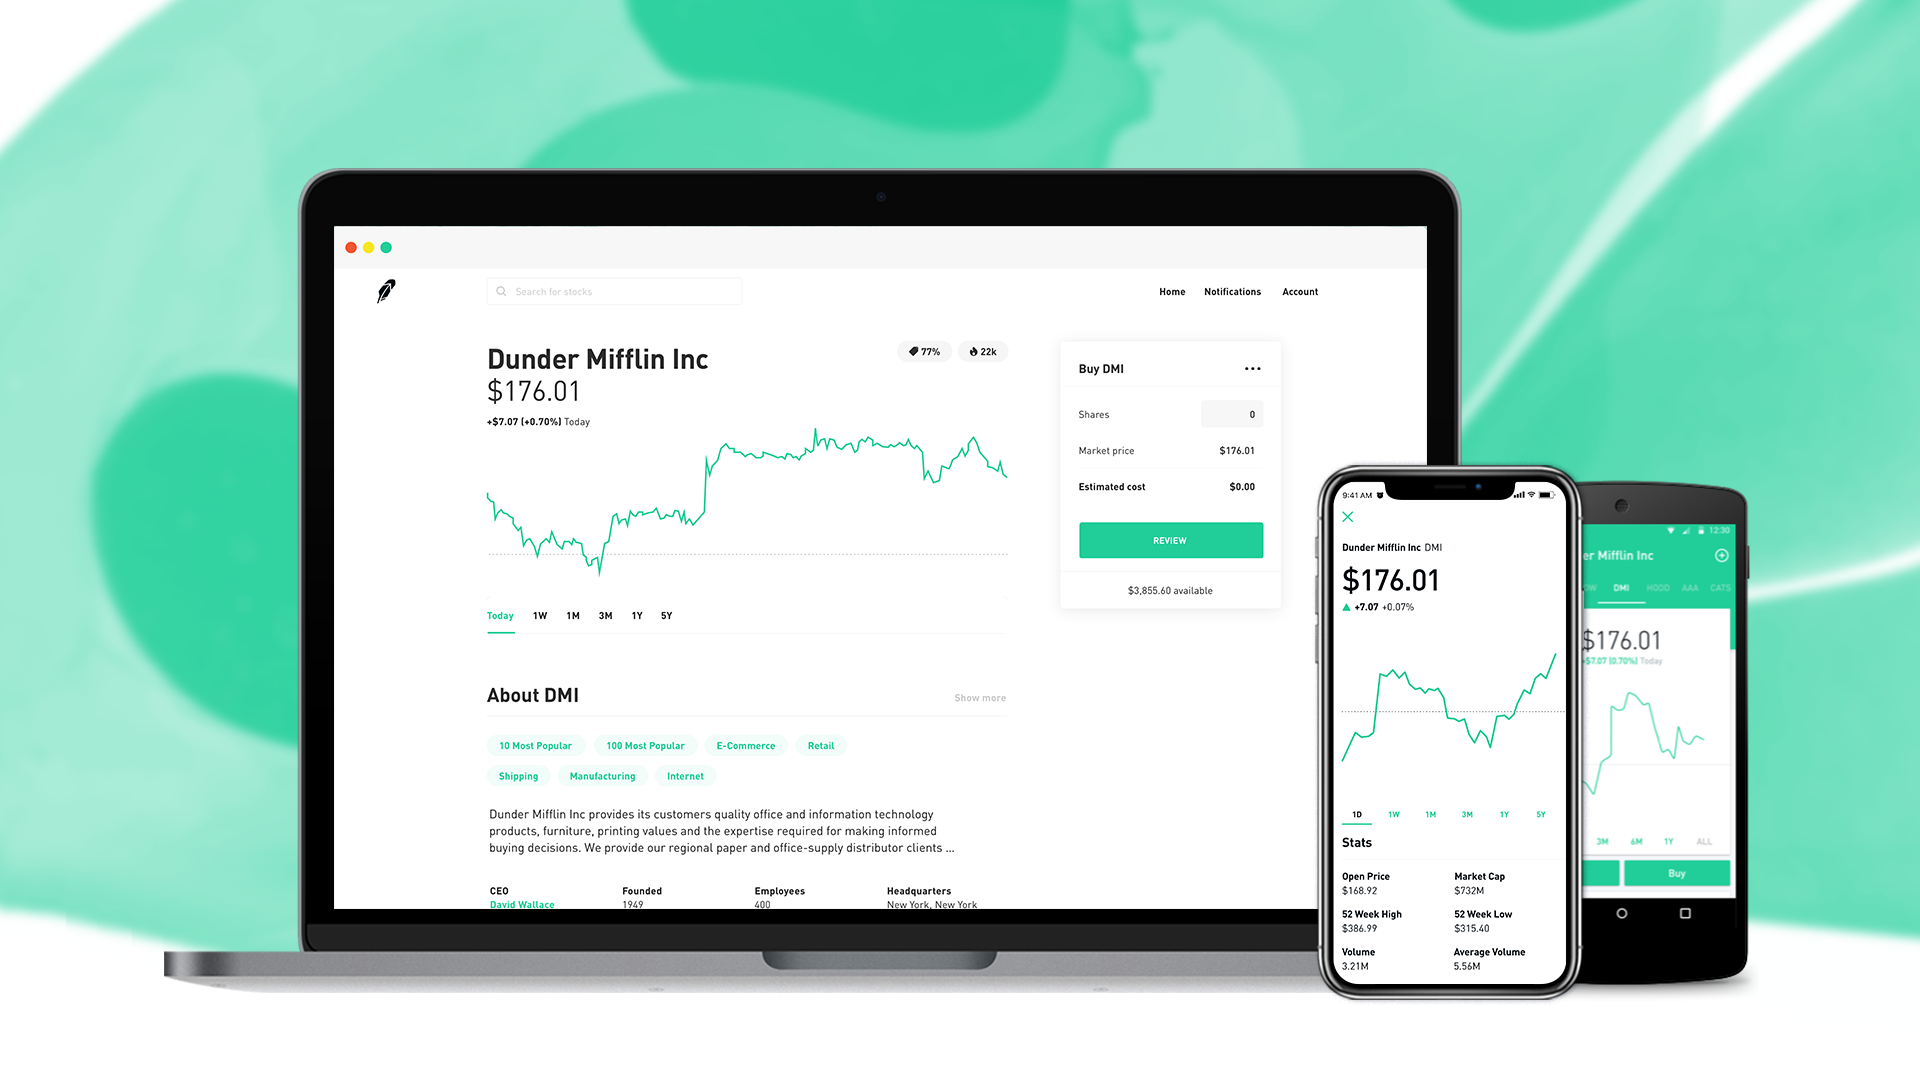Toggle the Manufacturing category filter
The height and width of the screenshot is (1080, 1920).
[x=601, y=775]
